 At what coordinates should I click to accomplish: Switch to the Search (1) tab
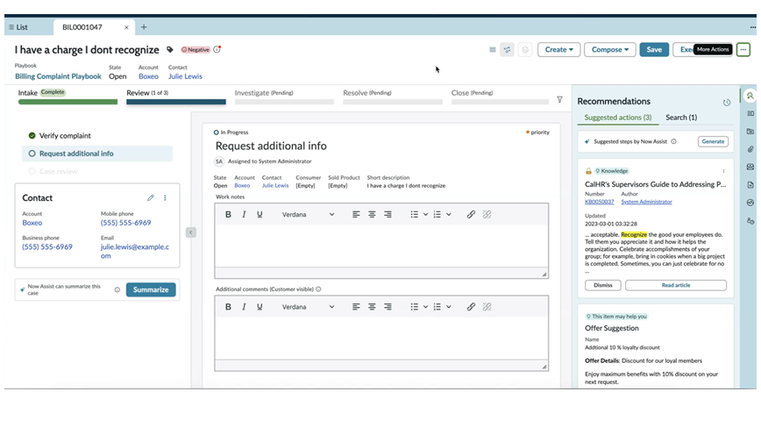[x=681, y=117]
